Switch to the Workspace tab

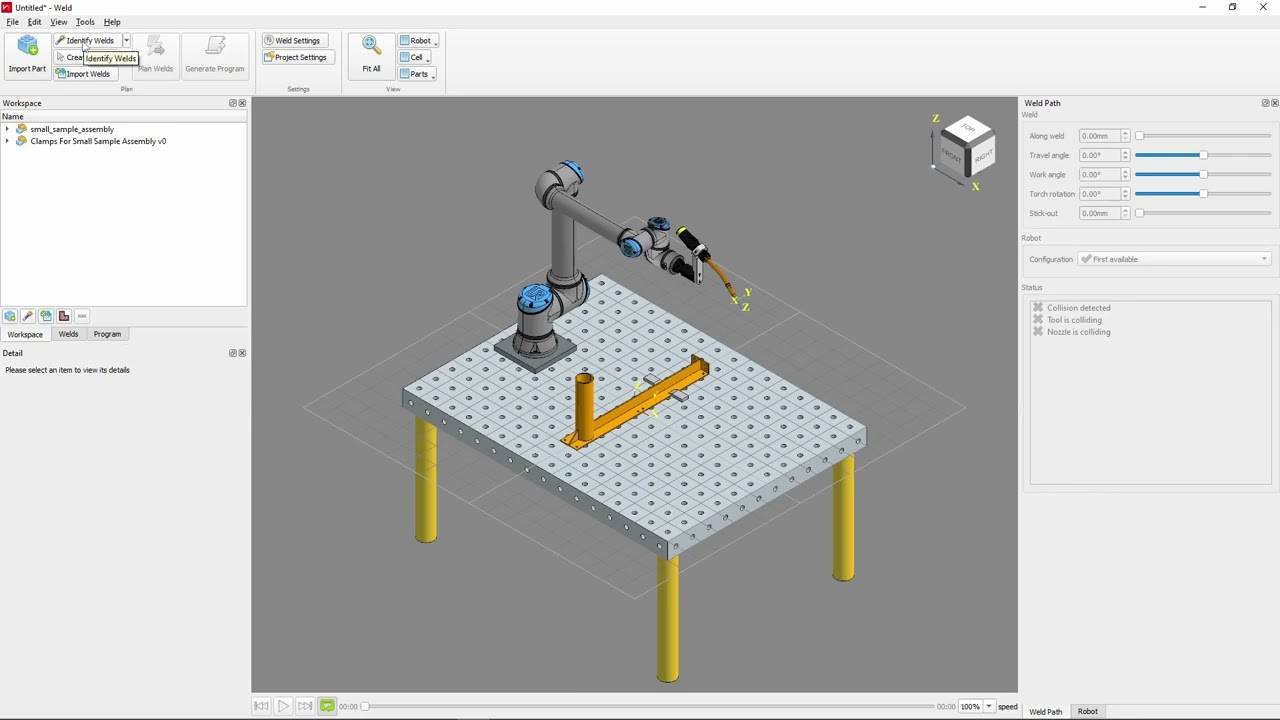point(25,334)
